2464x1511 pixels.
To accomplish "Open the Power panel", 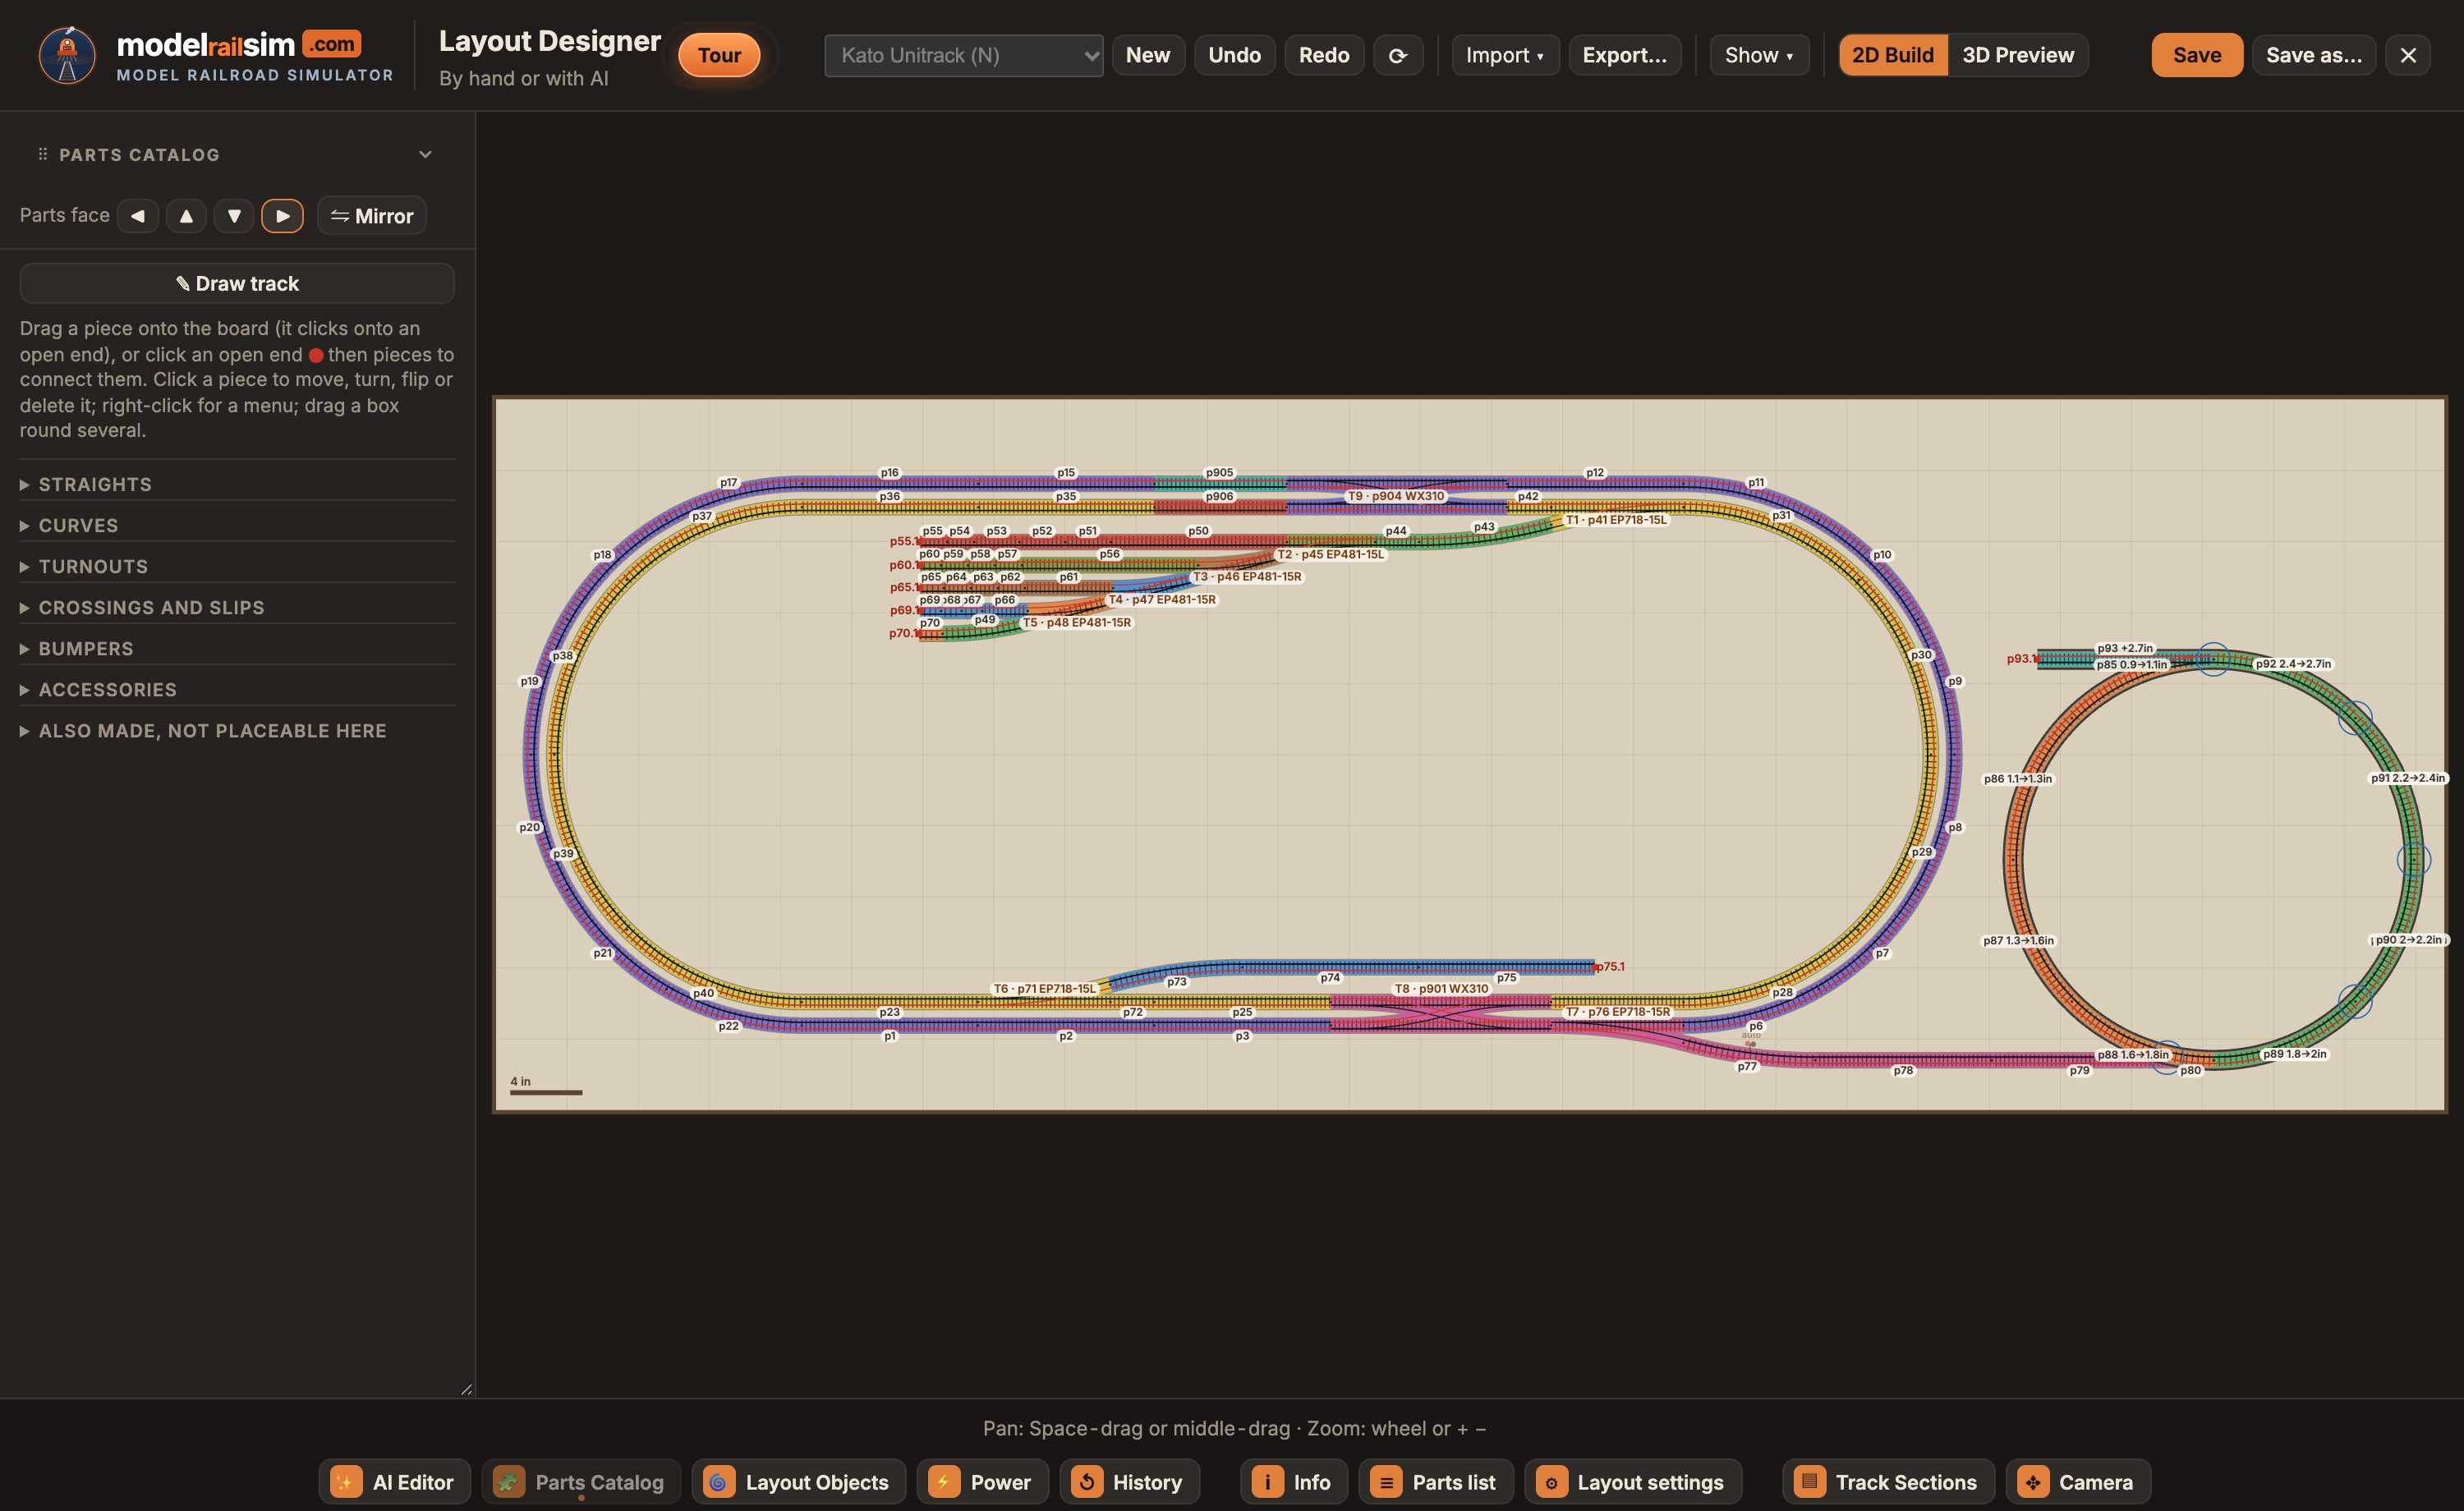I will 982,1482.
